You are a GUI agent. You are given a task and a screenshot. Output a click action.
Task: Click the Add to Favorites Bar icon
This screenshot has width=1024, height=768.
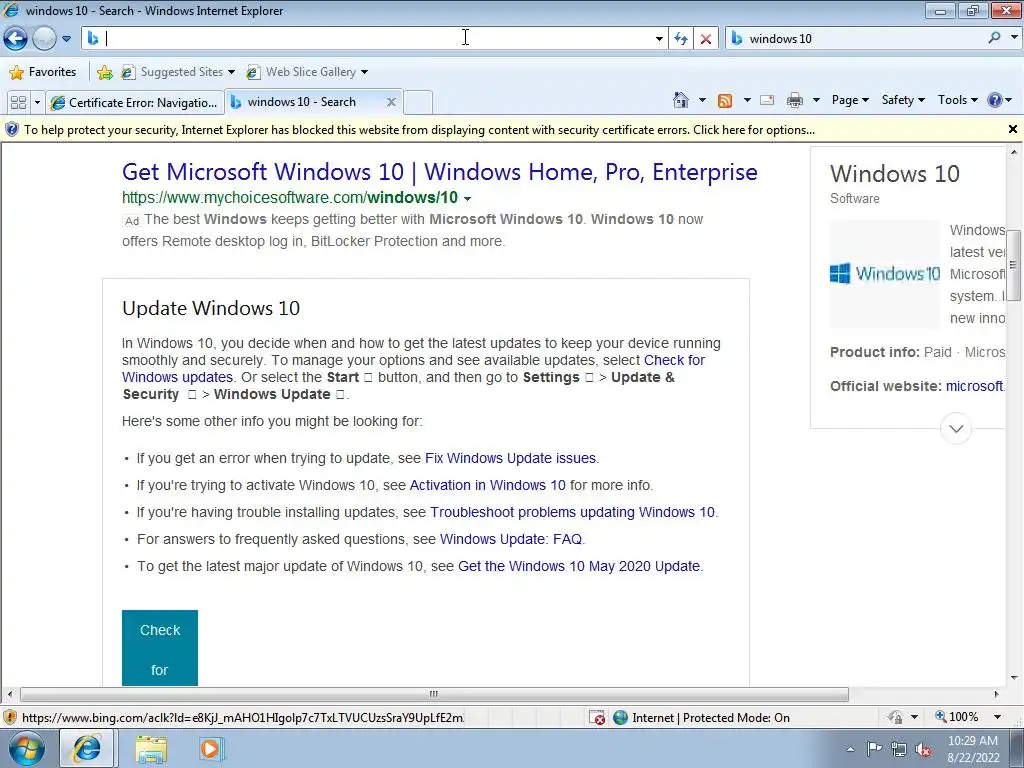pyautogui.click(x=104, y=72)
